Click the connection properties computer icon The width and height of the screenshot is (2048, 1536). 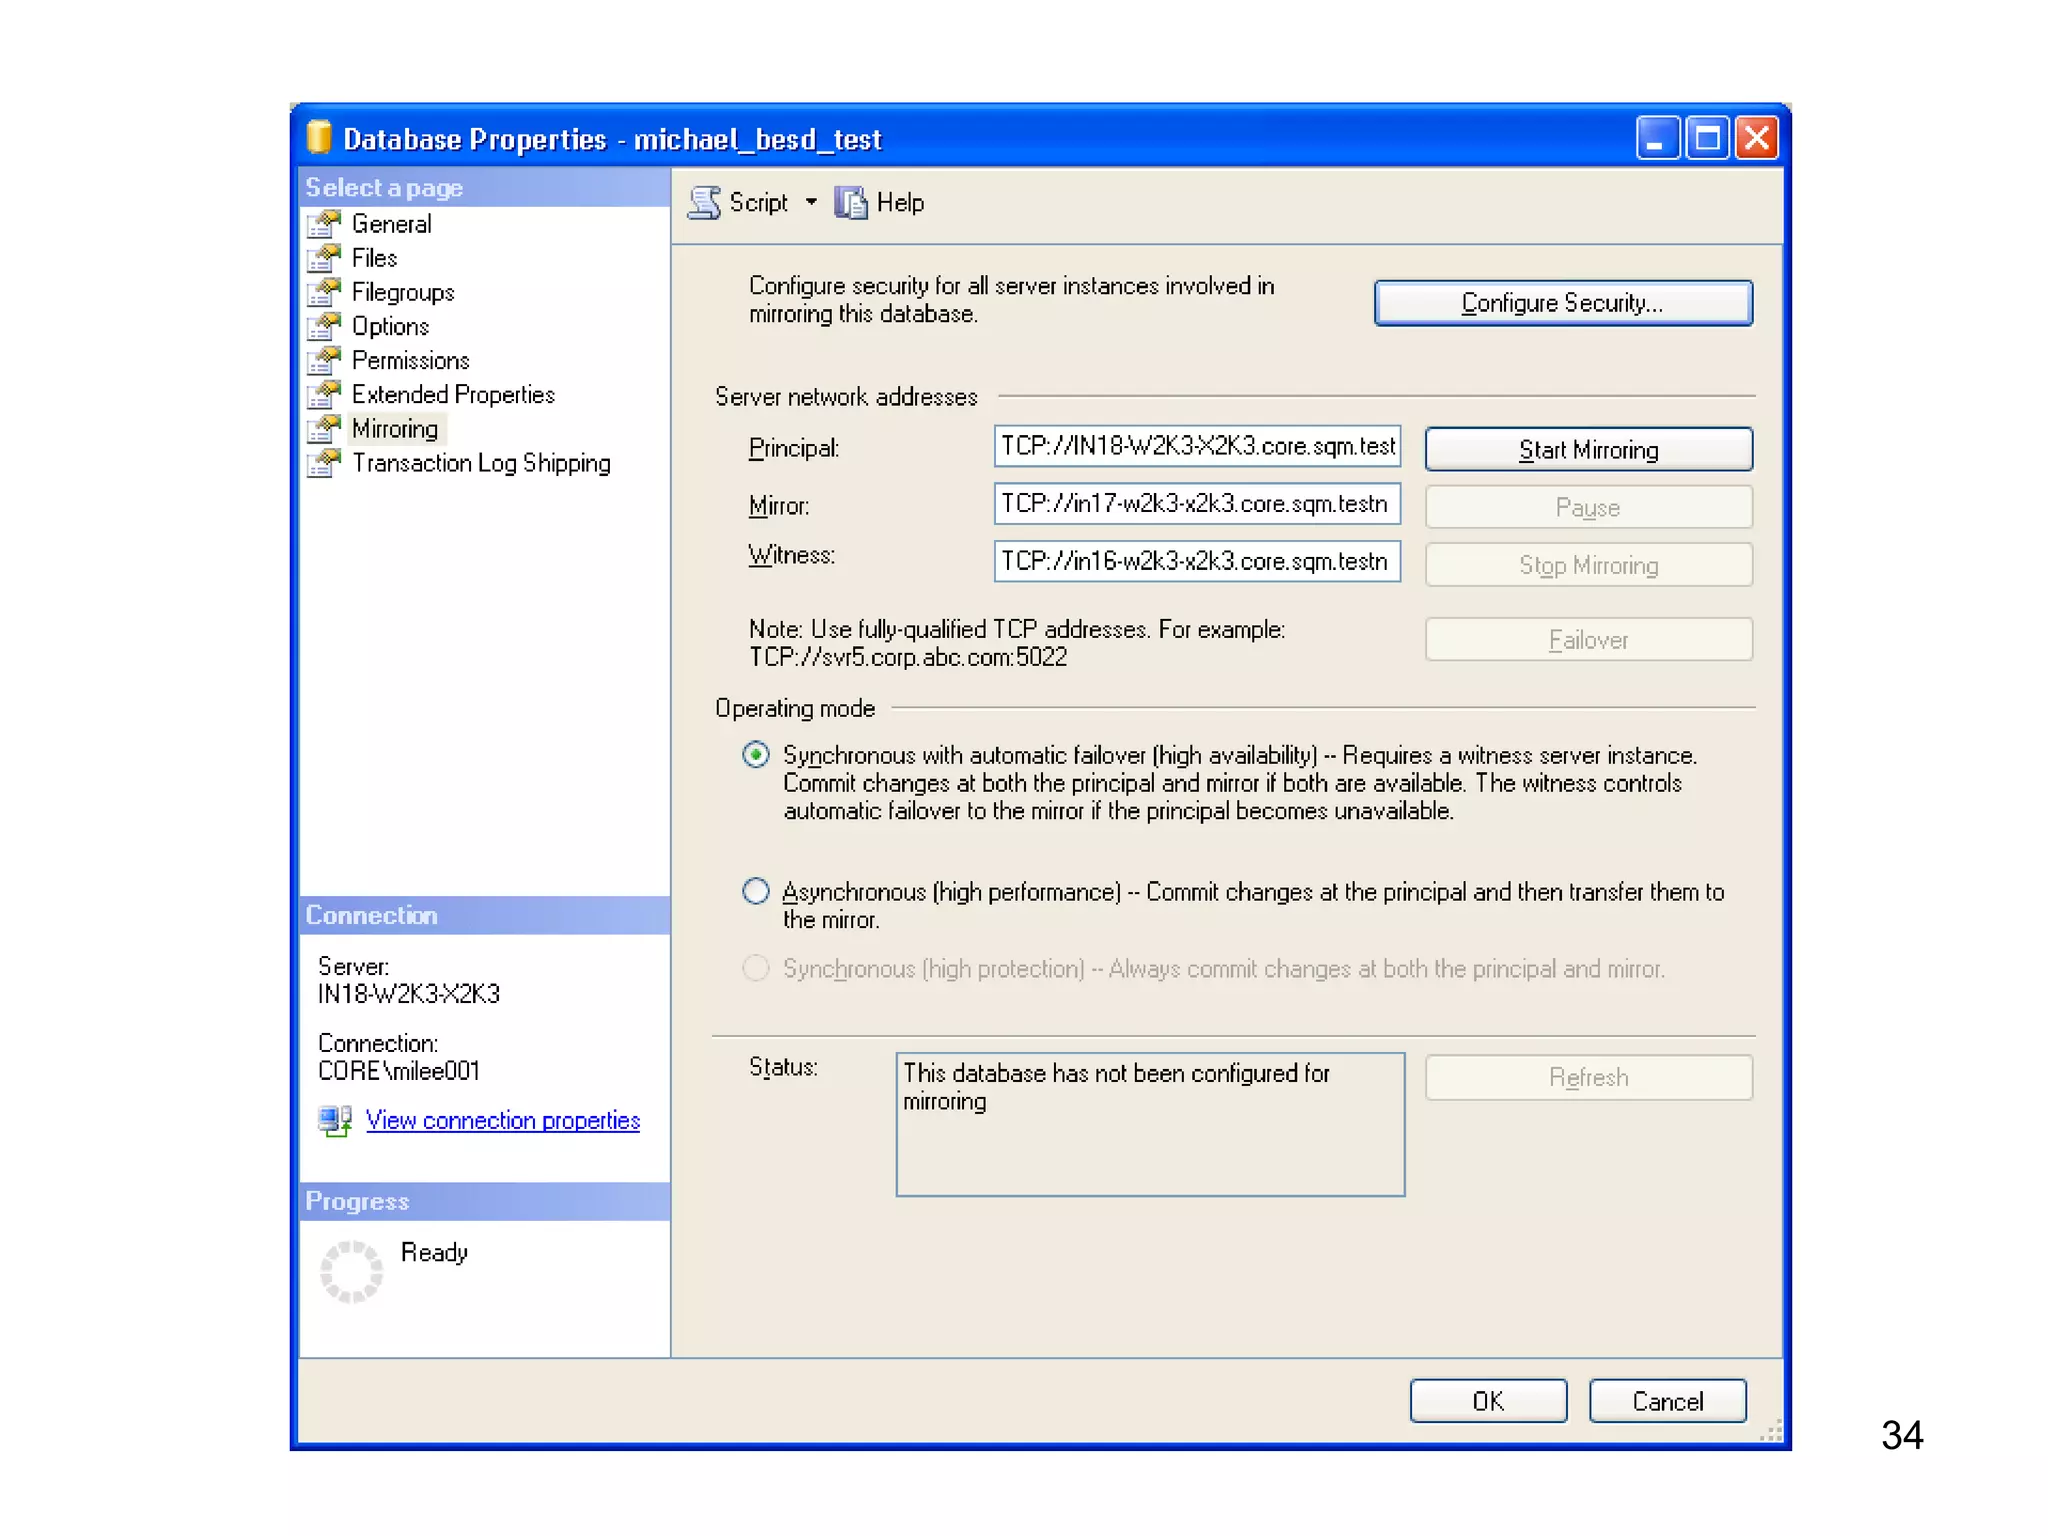335,1121
